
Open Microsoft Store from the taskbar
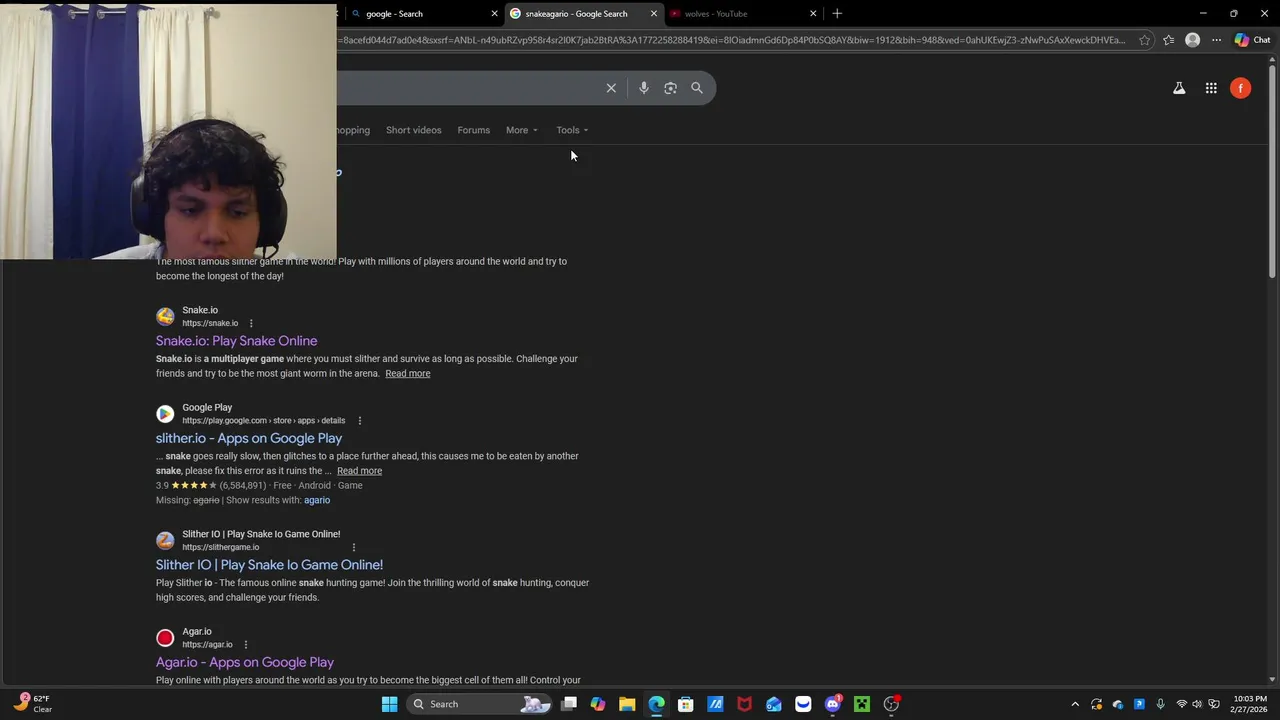coord(686,704)
